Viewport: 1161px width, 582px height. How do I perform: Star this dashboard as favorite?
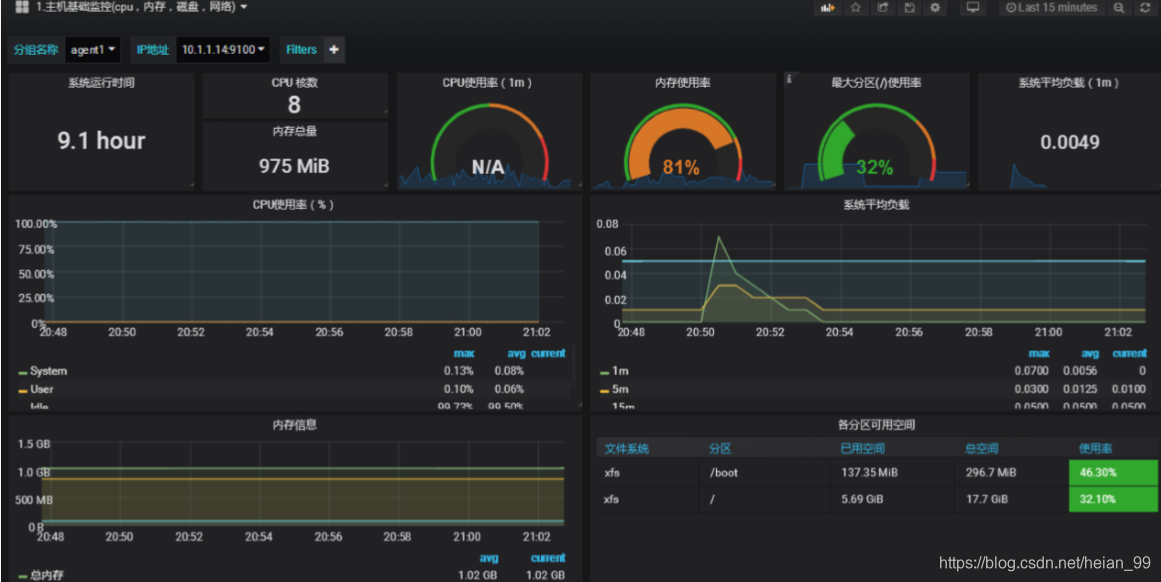pos(856,8)
